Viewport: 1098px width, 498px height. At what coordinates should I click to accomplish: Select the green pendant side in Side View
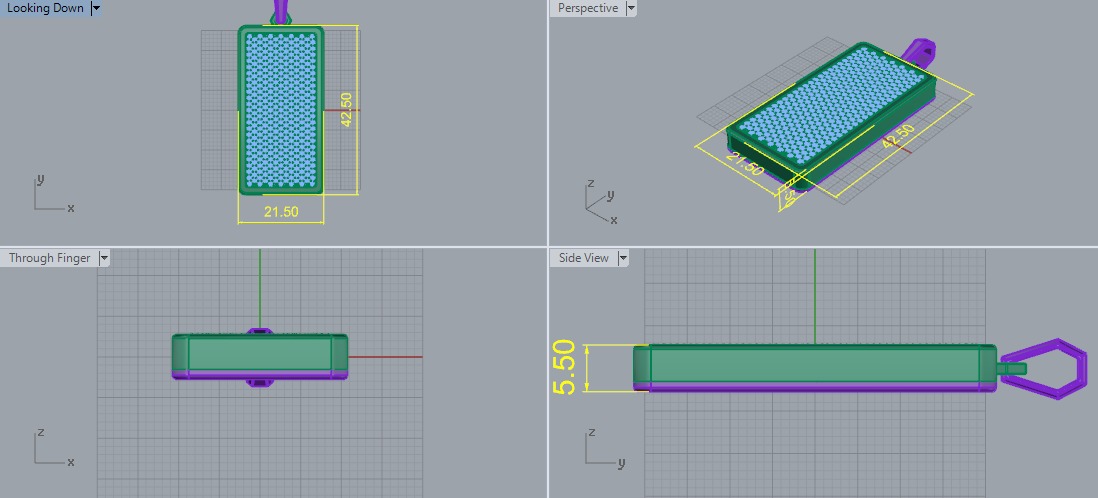click(815, 364)
